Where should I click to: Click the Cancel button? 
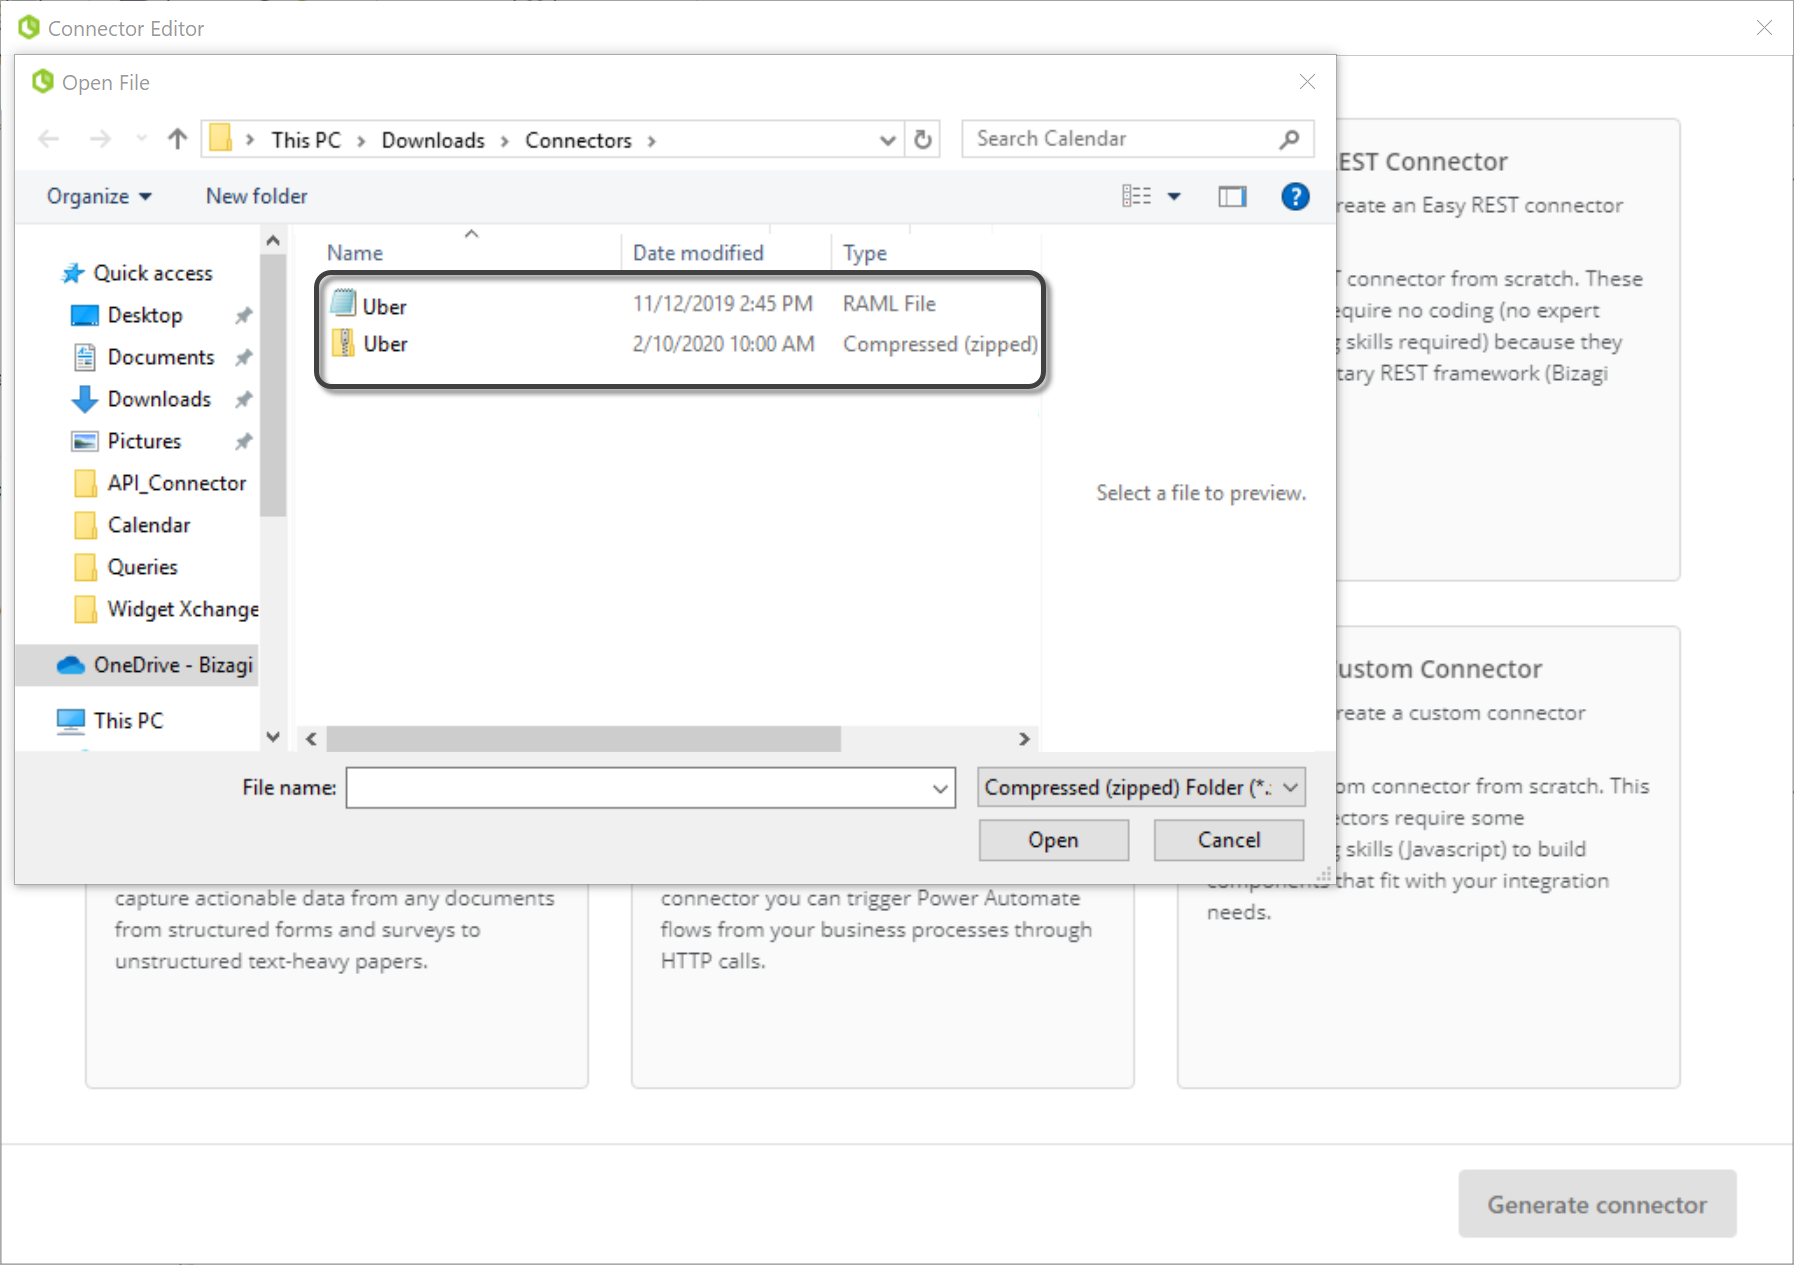tap(1229, 840)
